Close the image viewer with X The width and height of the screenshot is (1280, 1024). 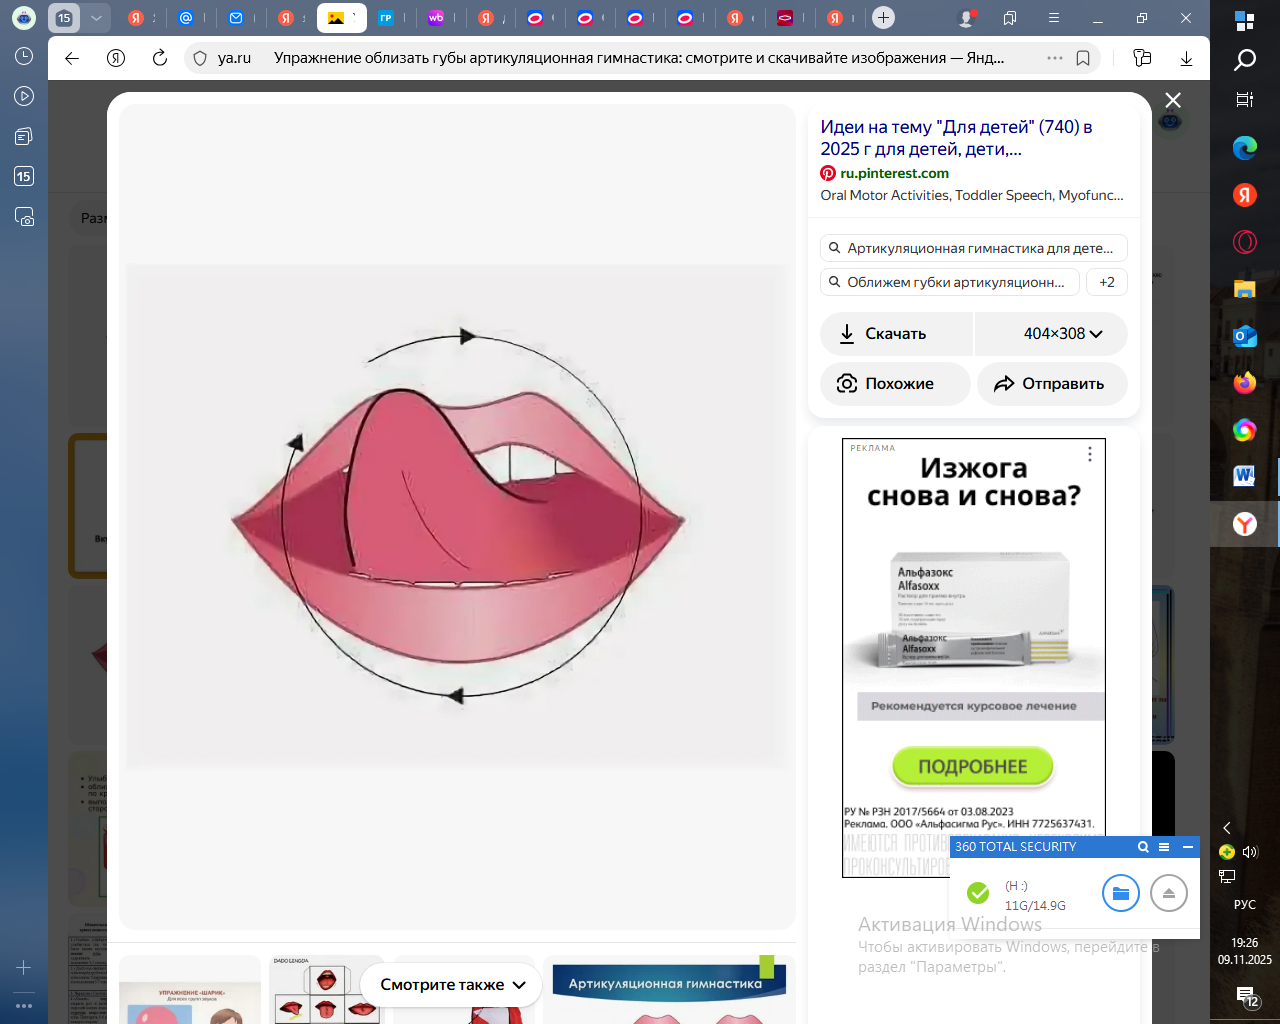[1173, 100]
